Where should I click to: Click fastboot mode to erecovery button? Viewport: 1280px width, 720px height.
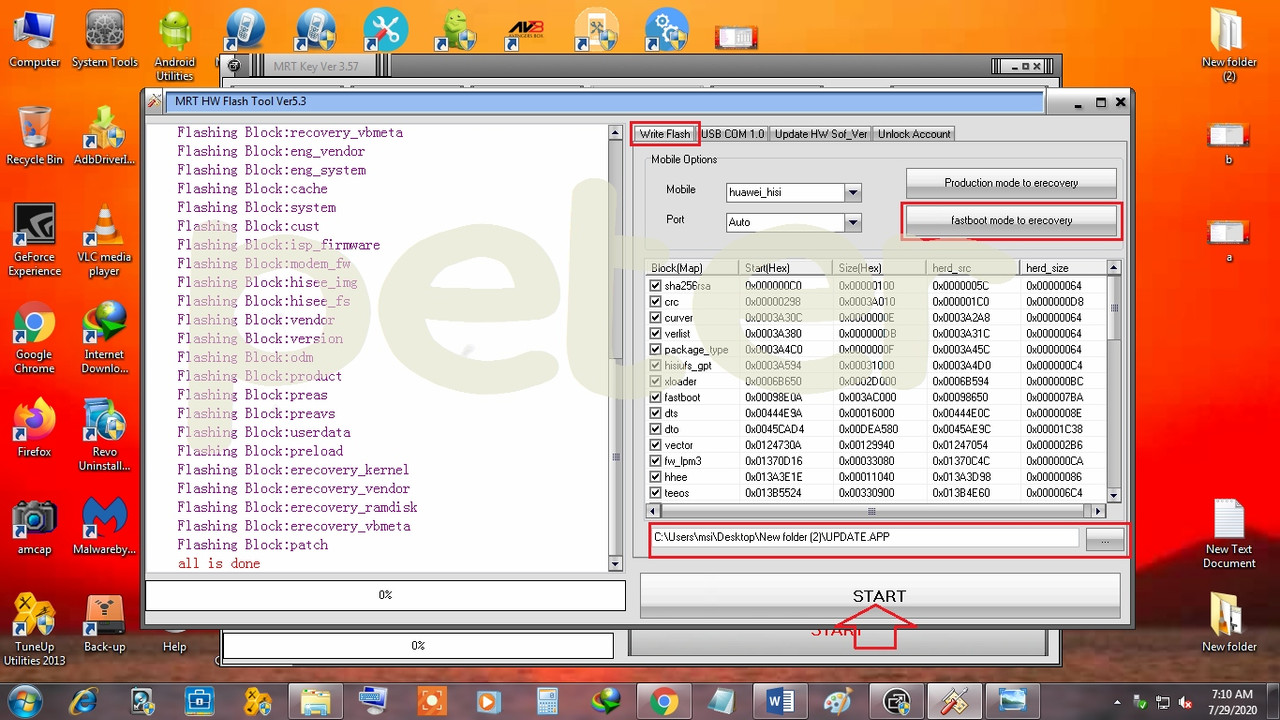[1011, 220]
